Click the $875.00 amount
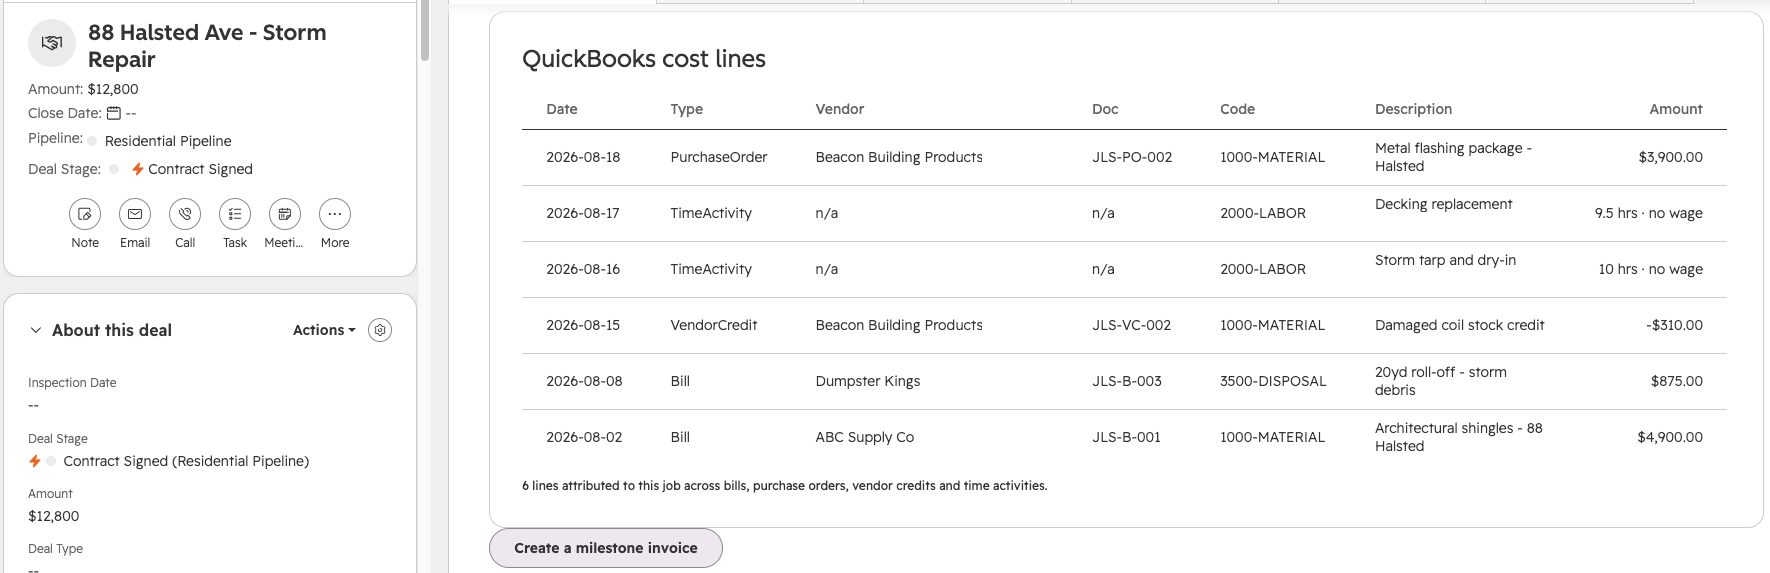 coord(1677,381)
